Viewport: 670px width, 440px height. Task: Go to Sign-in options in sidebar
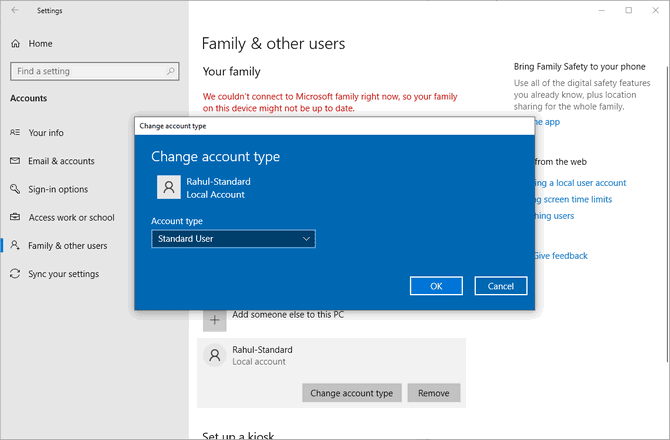click(x=58, y=189)
